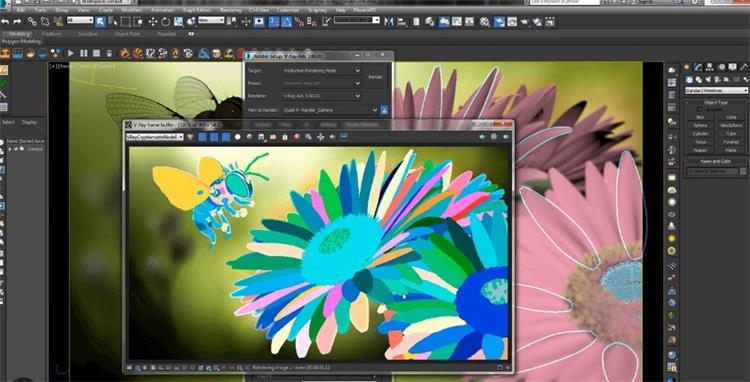This screenshot has height=382, width=750.
Task: Open Select by Name tool
Action: [x=113, y=22]
